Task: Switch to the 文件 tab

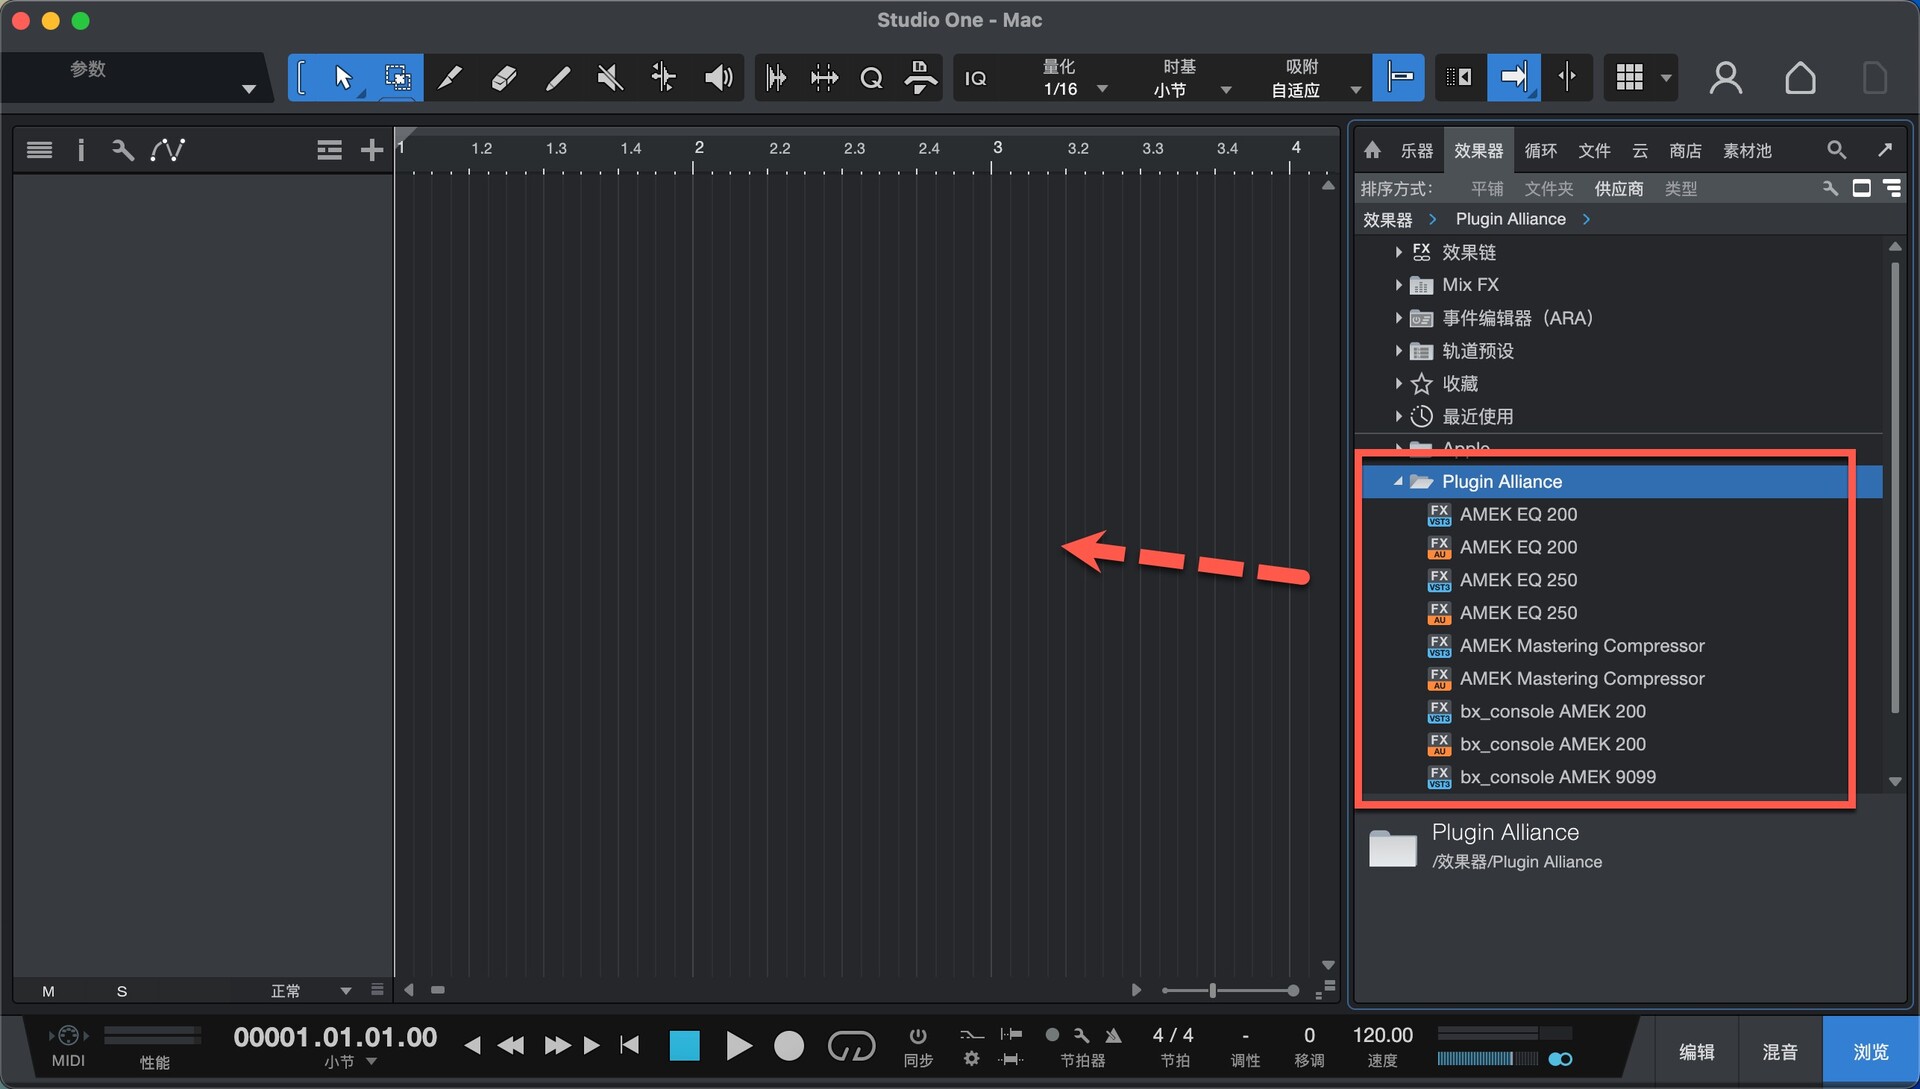Action: [1594, 150]
